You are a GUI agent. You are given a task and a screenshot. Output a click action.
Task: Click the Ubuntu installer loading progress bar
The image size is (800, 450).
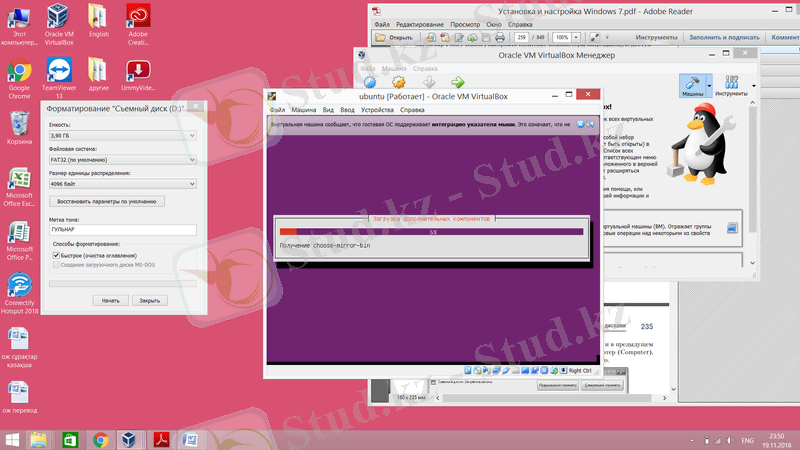click(432, 232)
